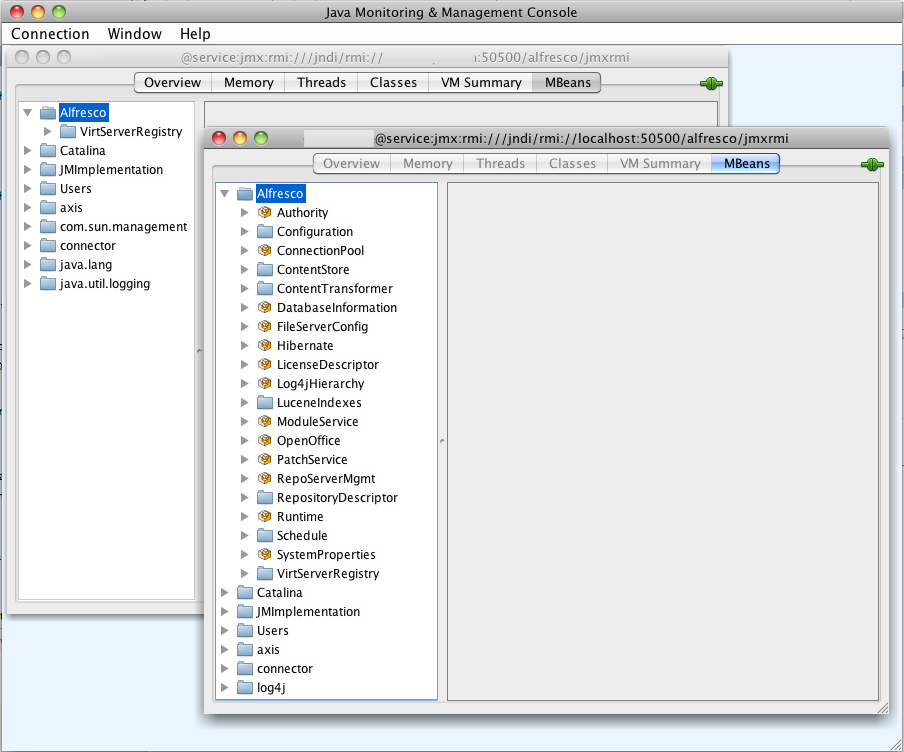
Task: Click the com.sun.management folder icon
Action: click(x=48, y=227)
